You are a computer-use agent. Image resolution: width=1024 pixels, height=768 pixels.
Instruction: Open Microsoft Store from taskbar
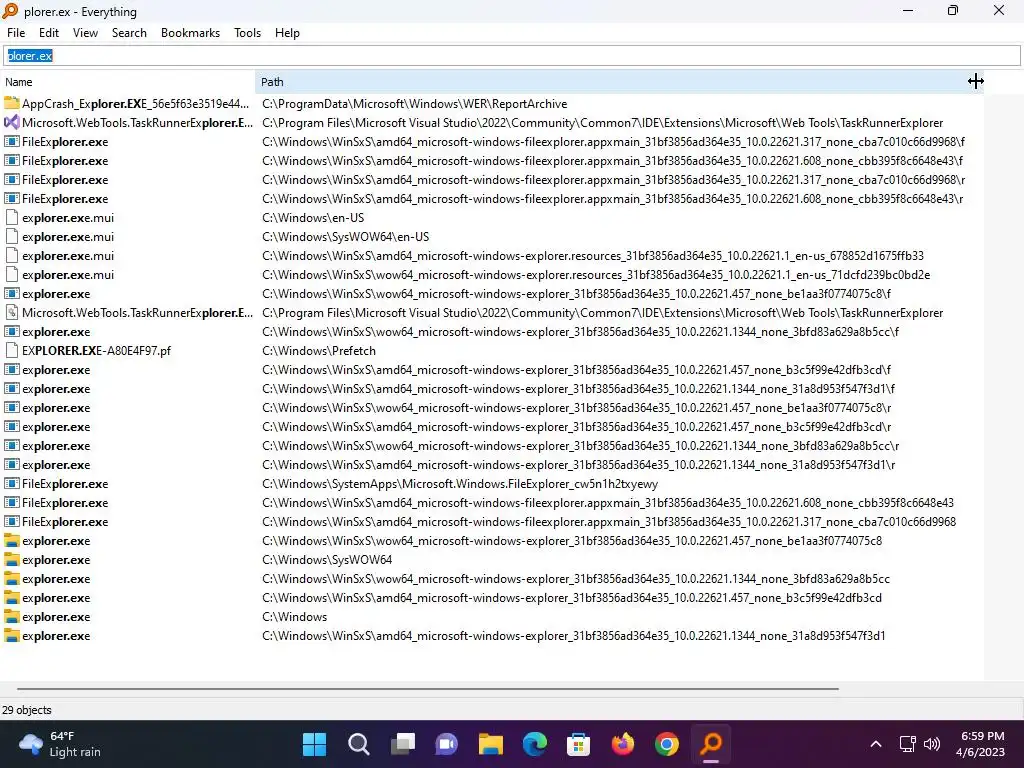[579, 744]
